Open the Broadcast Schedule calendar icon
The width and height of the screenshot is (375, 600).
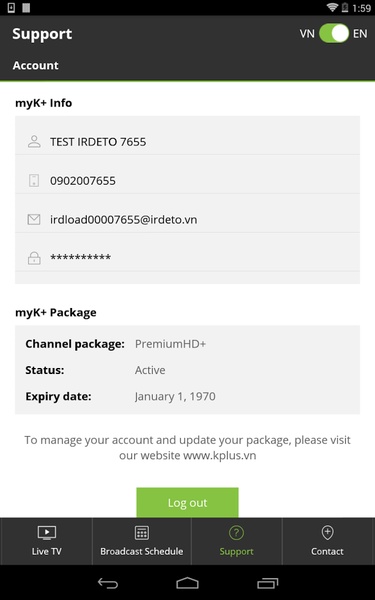click(x=142, y=533)
